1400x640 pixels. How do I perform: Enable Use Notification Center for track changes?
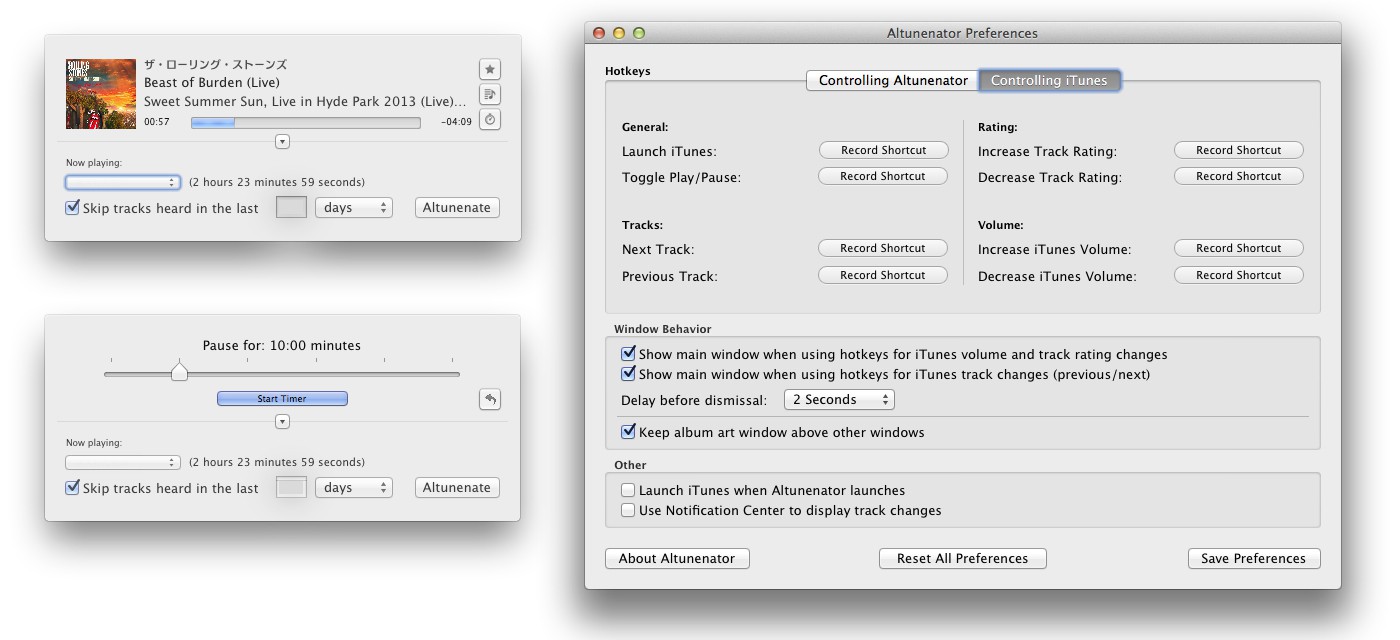(628, 510)
